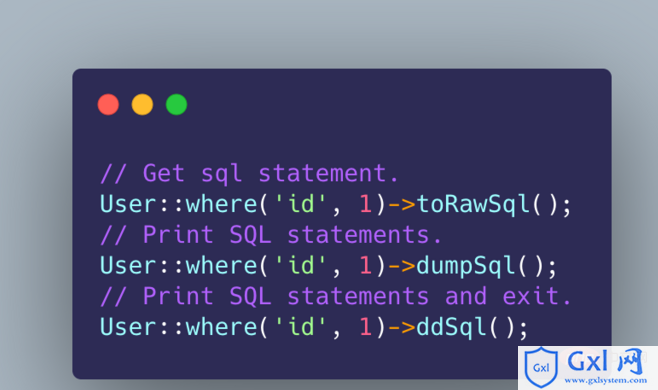Click the dumpSql() method call
The image size is (658, 390).
pos(486,266)
